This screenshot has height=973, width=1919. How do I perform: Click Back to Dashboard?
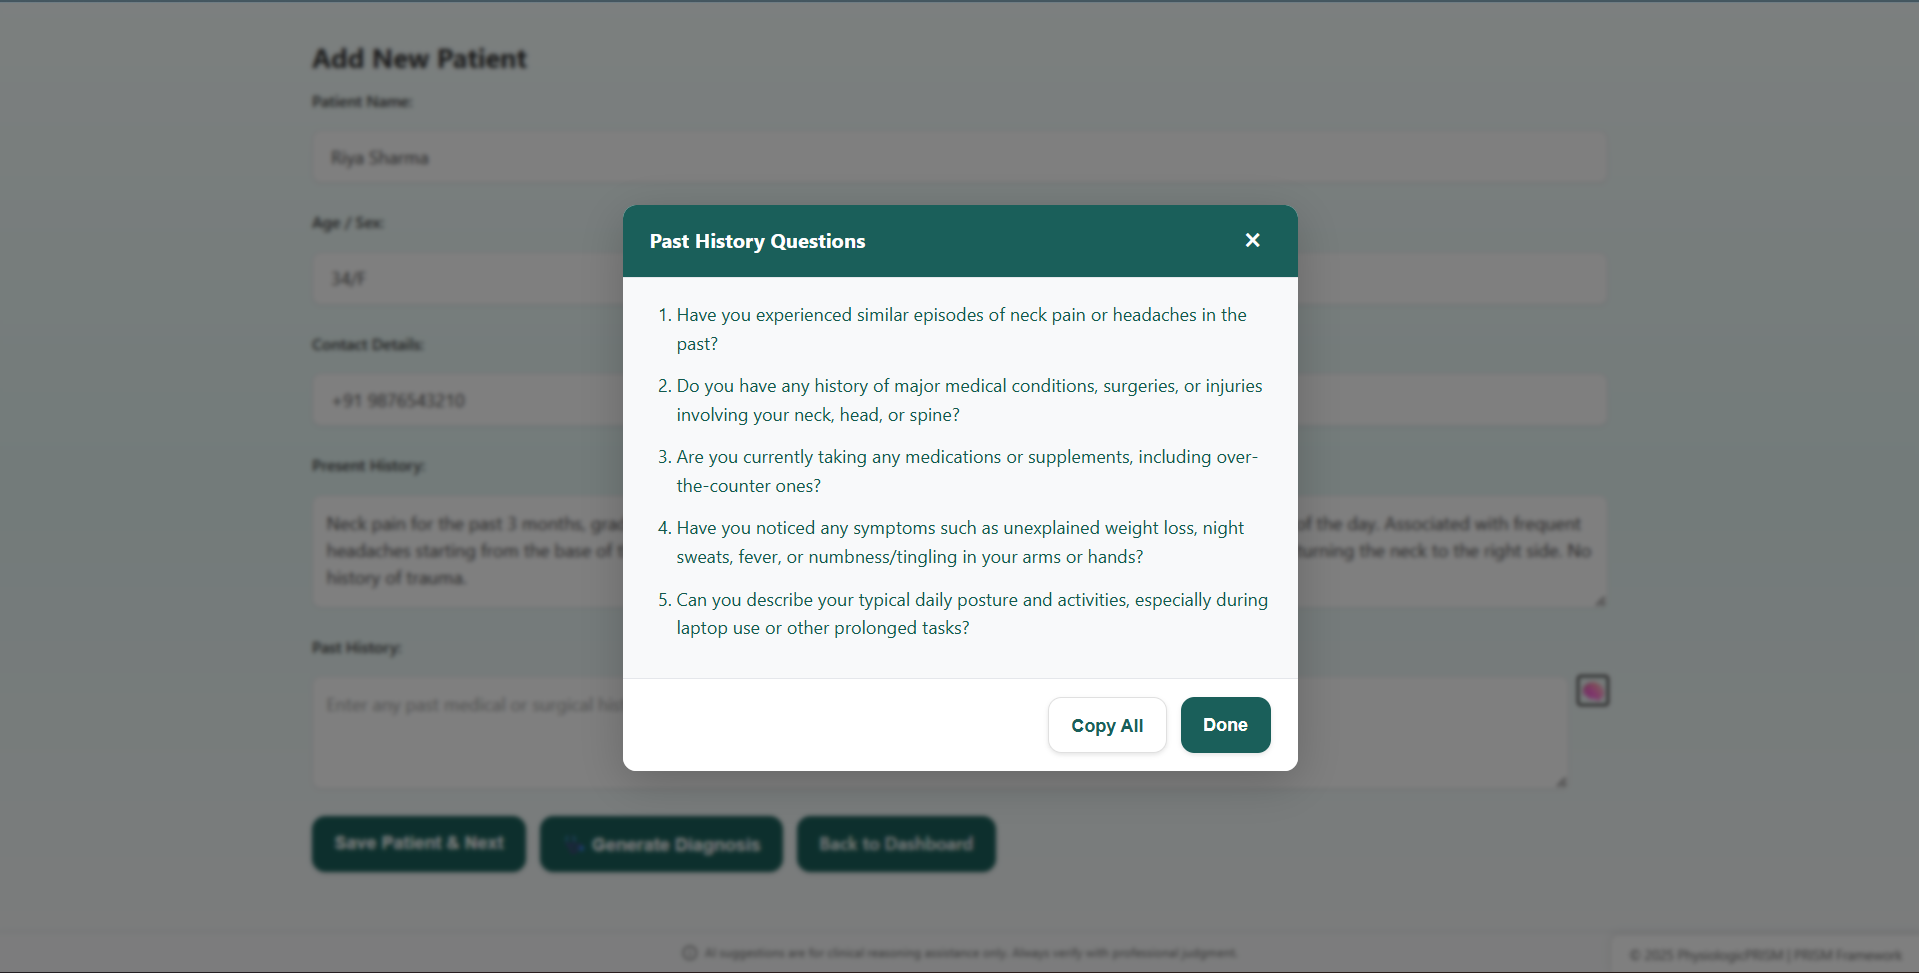tap(895, 843)
